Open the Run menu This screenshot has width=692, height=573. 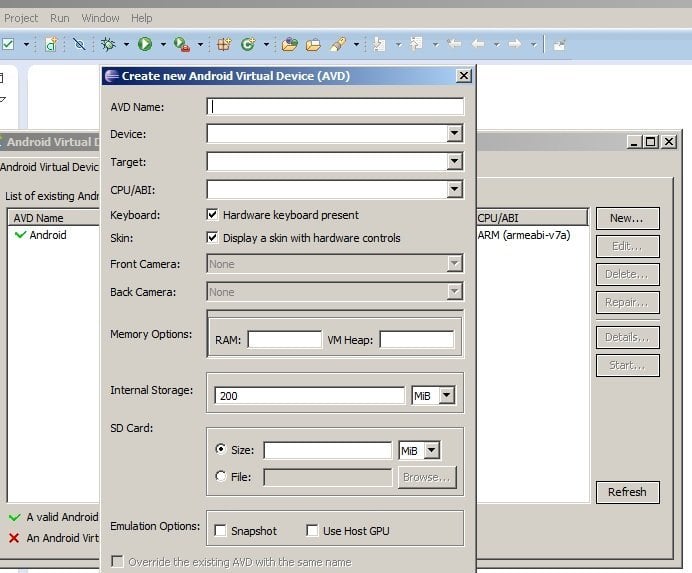60,19
